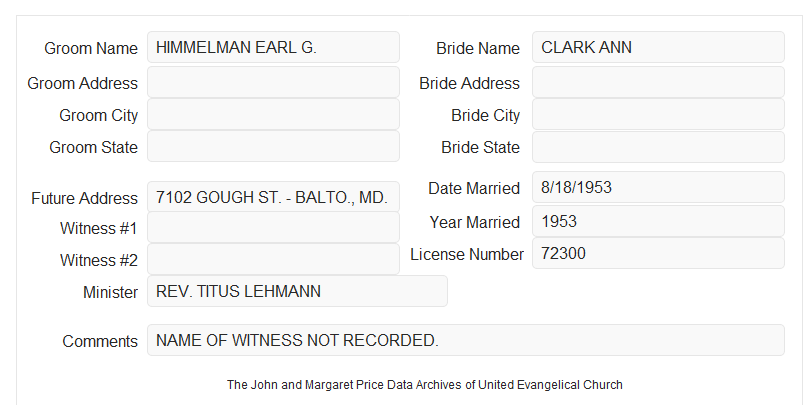
Task: Click the Price Data Archives footer text
Action: click(425, 384)
